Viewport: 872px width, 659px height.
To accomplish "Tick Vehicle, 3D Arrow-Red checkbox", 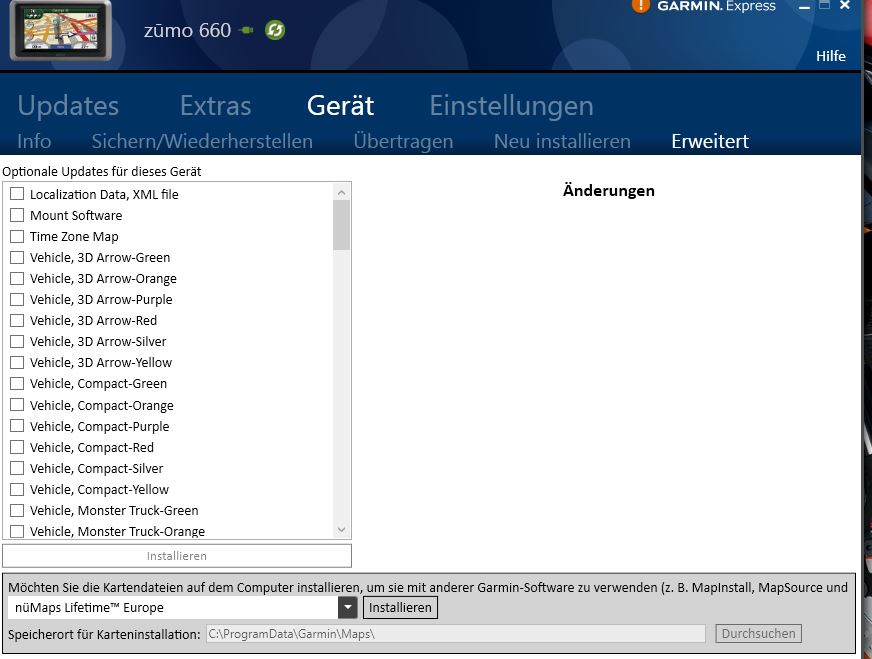I will (17, 320).
